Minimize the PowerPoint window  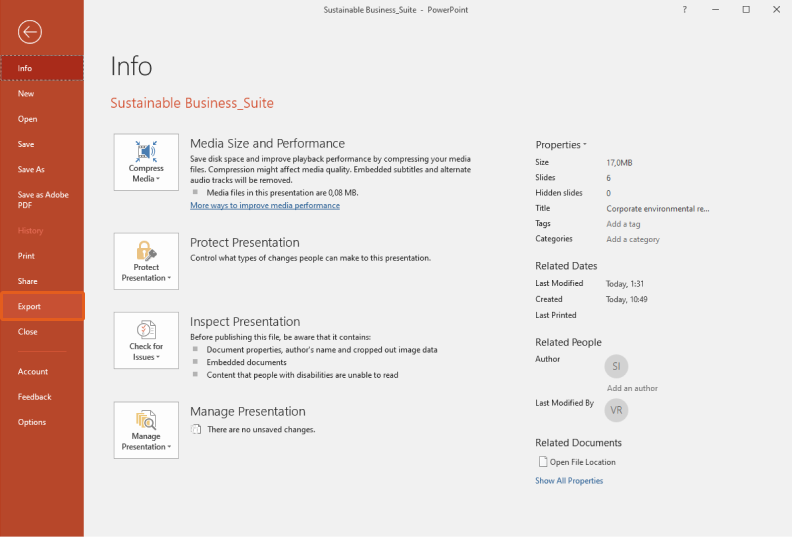pyautogui.click(x=715, y=10)
